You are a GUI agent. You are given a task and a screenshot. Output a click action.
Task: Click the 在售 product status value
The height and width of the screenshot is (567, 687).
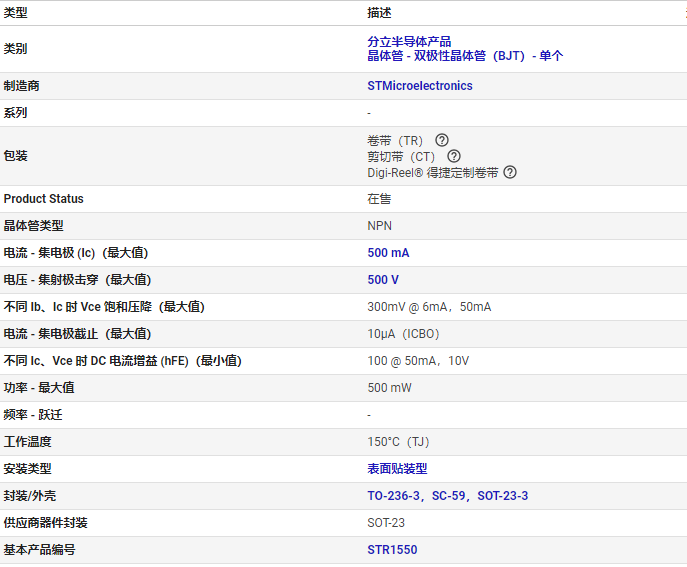(x=379, y=199)
